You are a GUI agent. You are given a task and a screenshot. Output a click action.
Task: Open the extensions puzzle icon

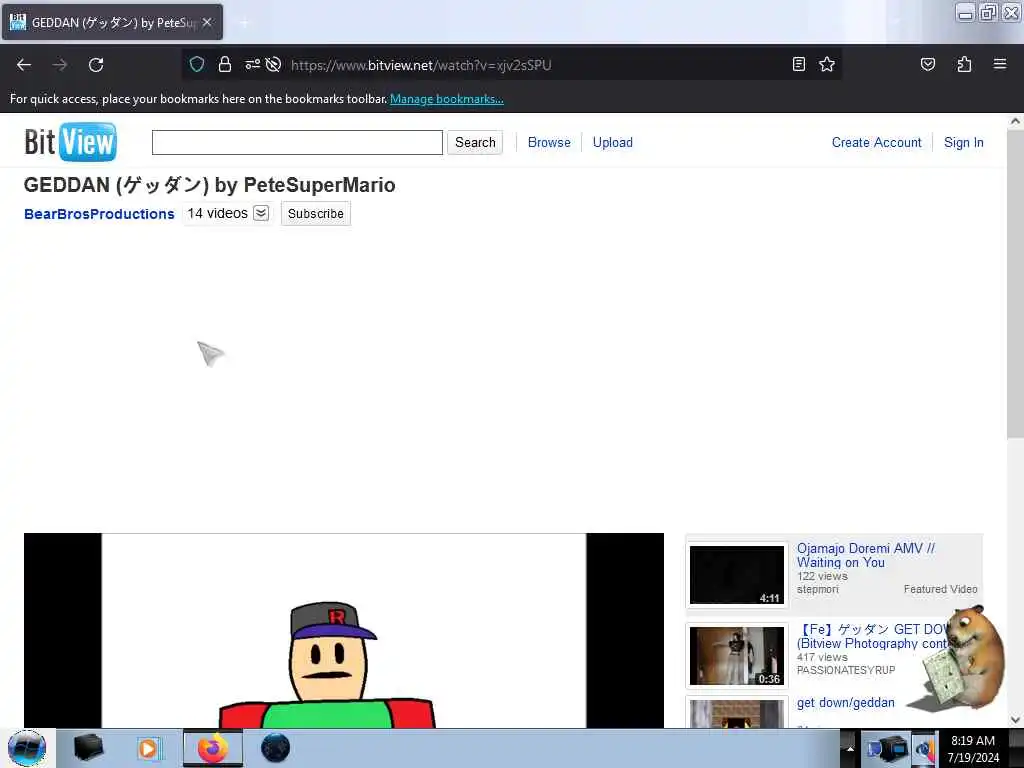click(964, 64)
